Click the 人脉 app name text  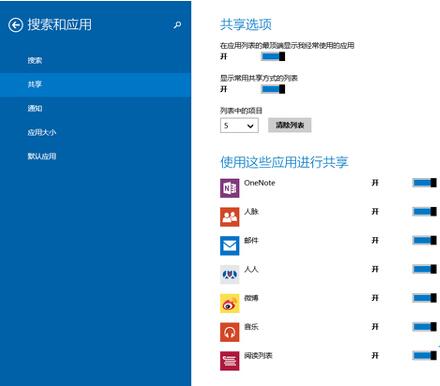coord(251,211)
